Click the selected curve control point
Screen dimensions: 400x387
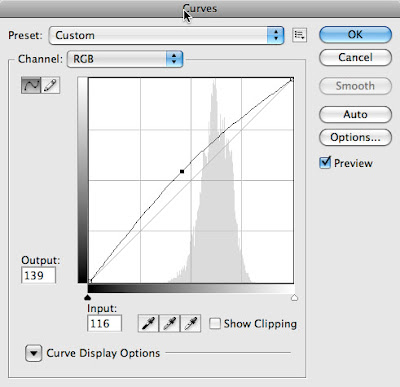click(x=182, y=171)
